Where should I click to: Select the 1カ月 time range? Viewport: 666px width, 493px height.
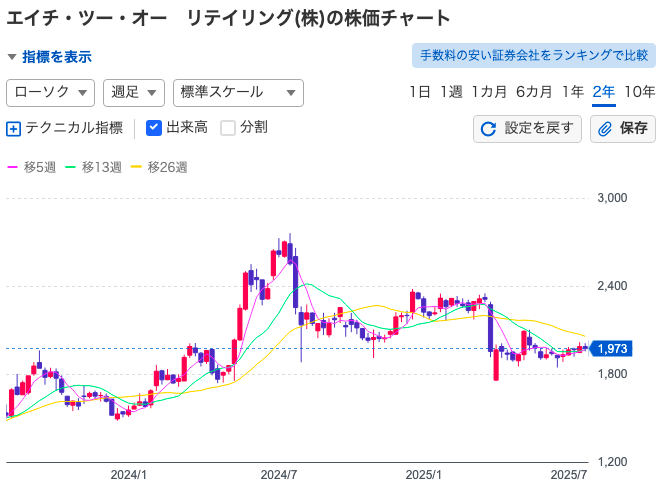point(489,92)
